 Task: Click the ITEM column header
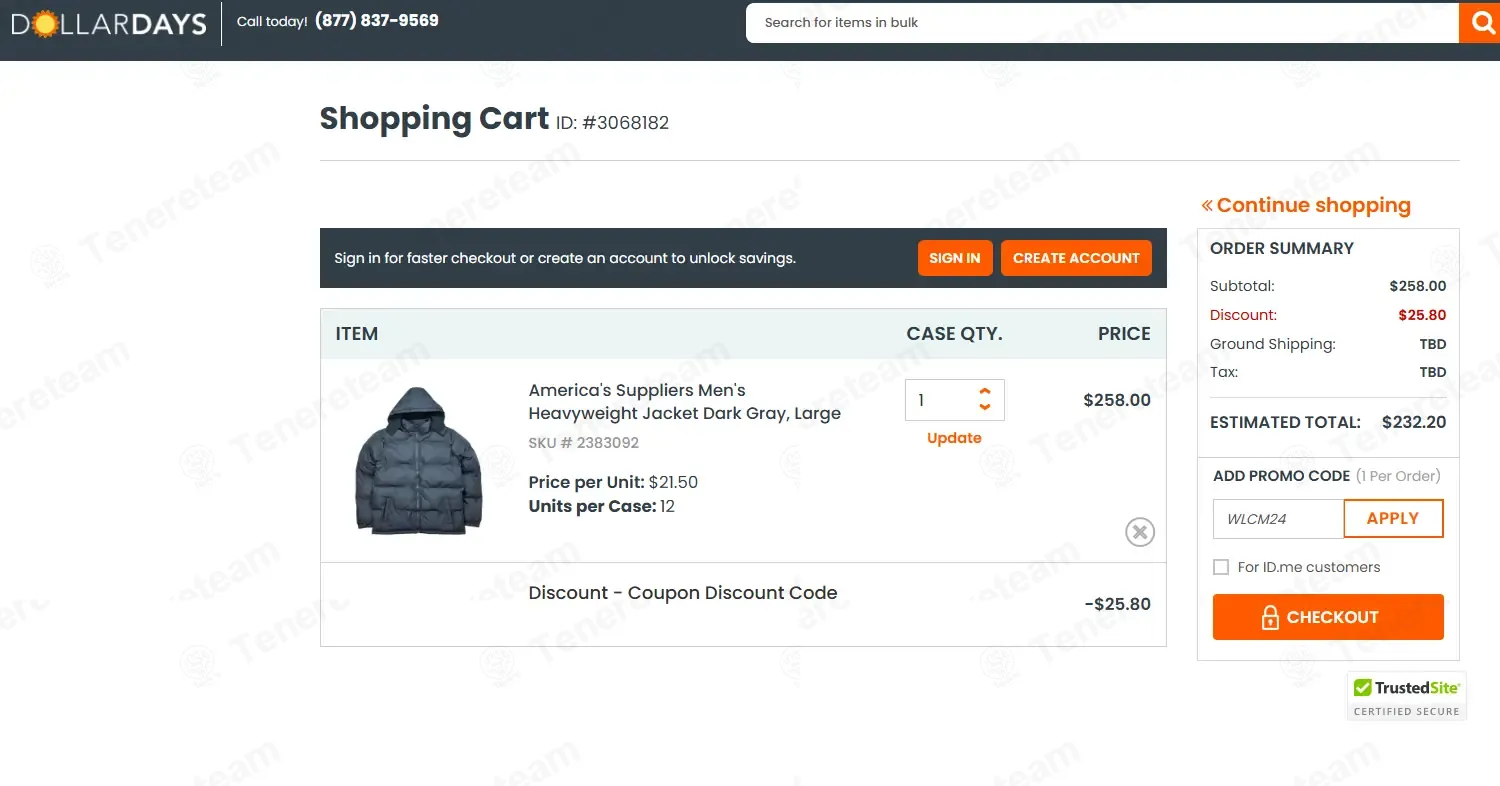click(357, 334)
